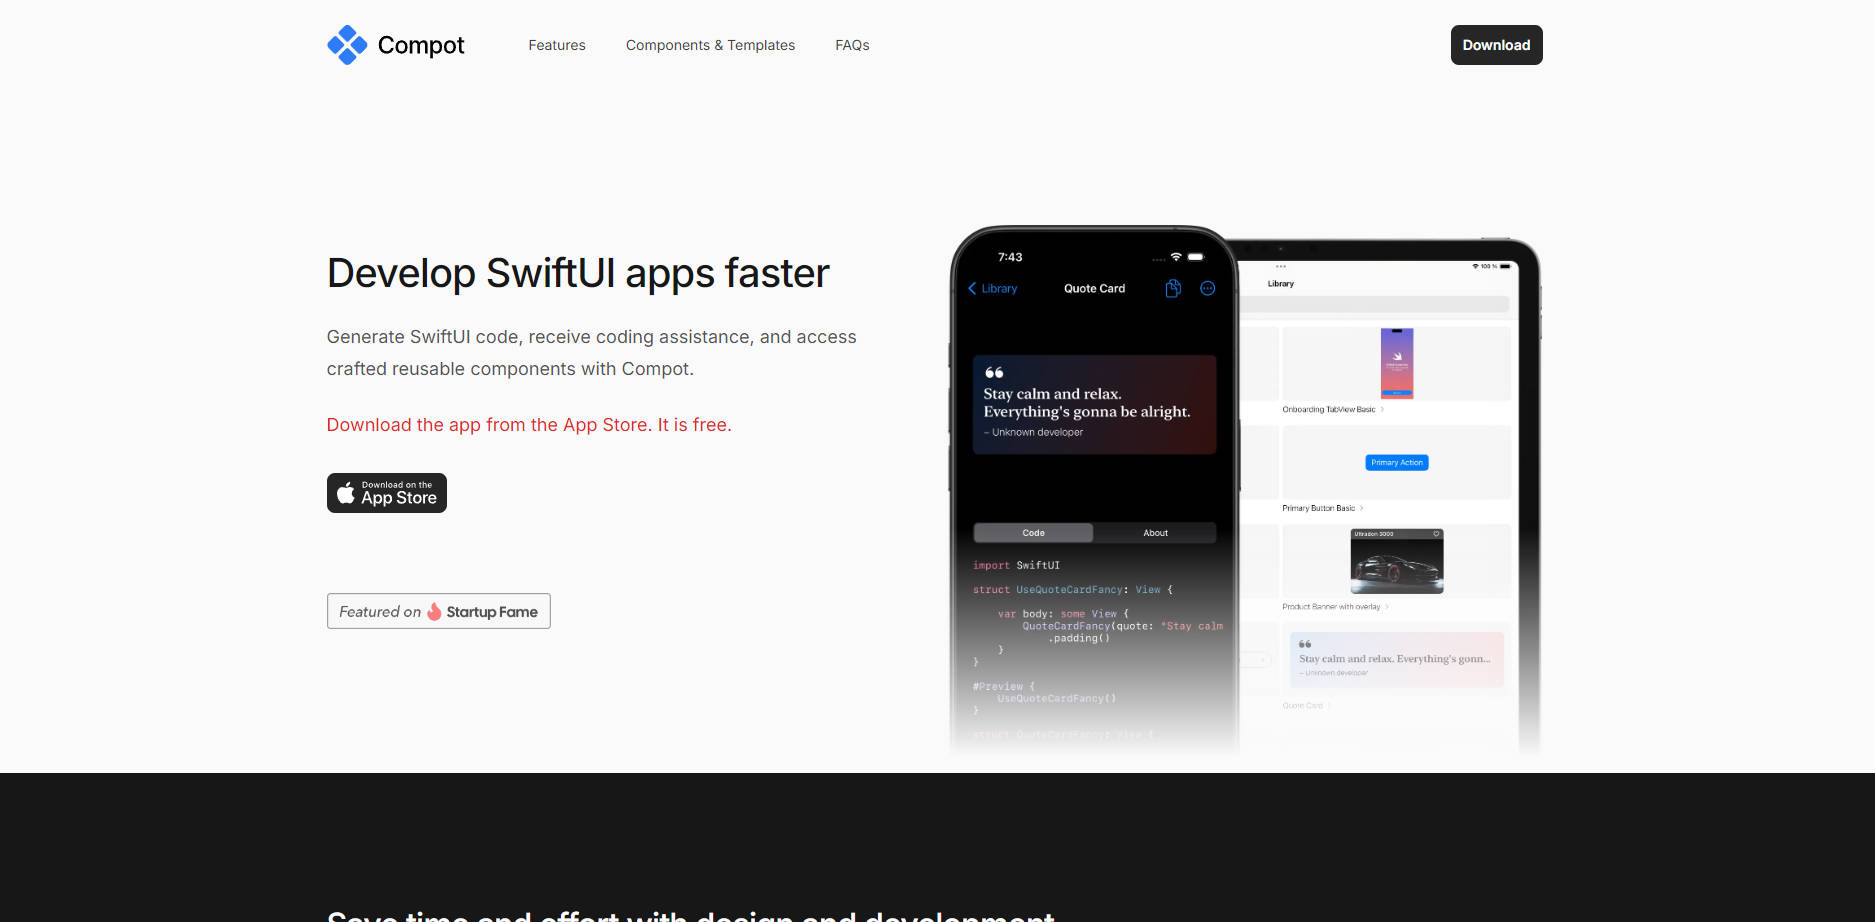Open the circled ellipsis more icon
Viewport: 1875px width, 922px height.
point(1208,289)
